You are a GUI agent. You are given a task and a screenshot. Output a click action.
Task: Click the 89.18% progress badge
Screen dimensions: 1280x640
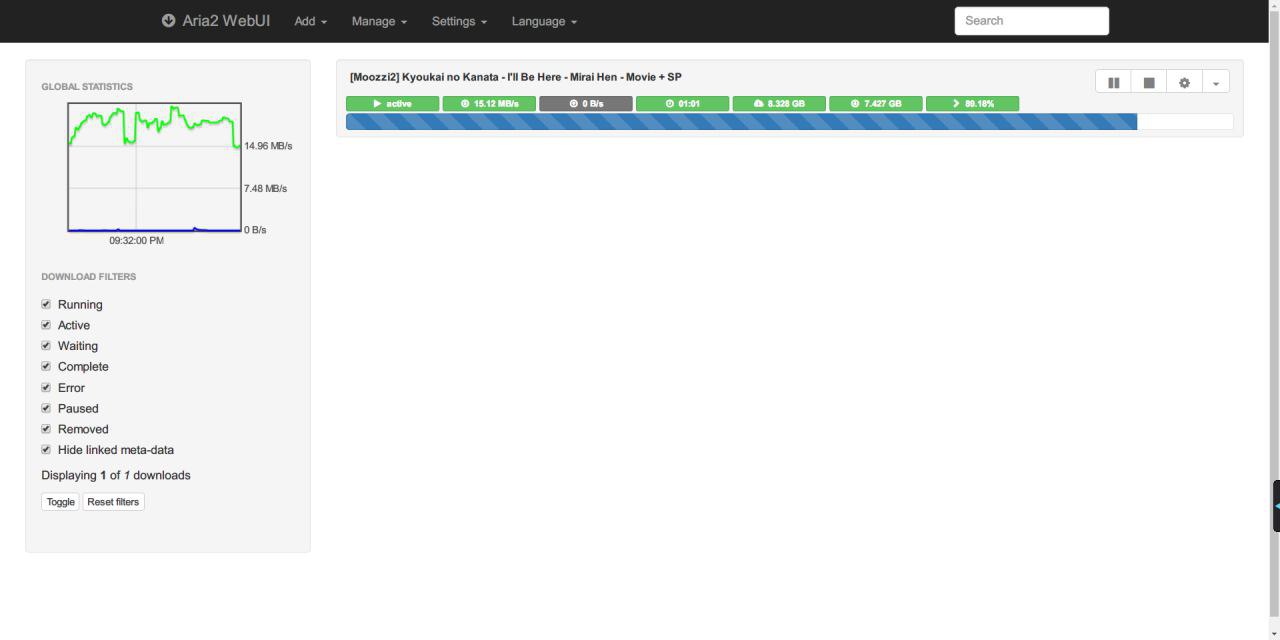972,103
